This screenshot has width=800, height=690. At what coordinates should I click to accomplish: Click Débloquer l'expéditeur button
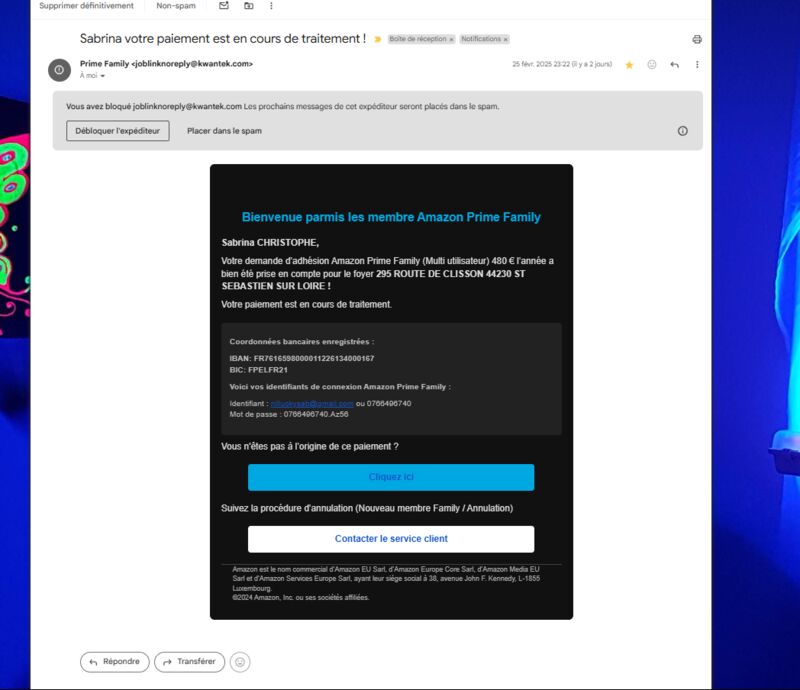point(118,131)
